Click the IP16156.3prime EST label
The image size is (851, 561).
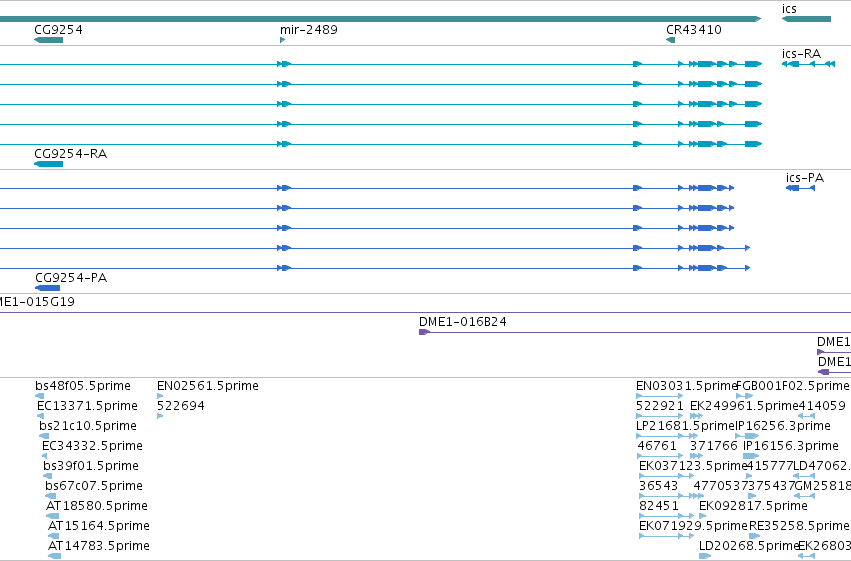click(791, 446)
